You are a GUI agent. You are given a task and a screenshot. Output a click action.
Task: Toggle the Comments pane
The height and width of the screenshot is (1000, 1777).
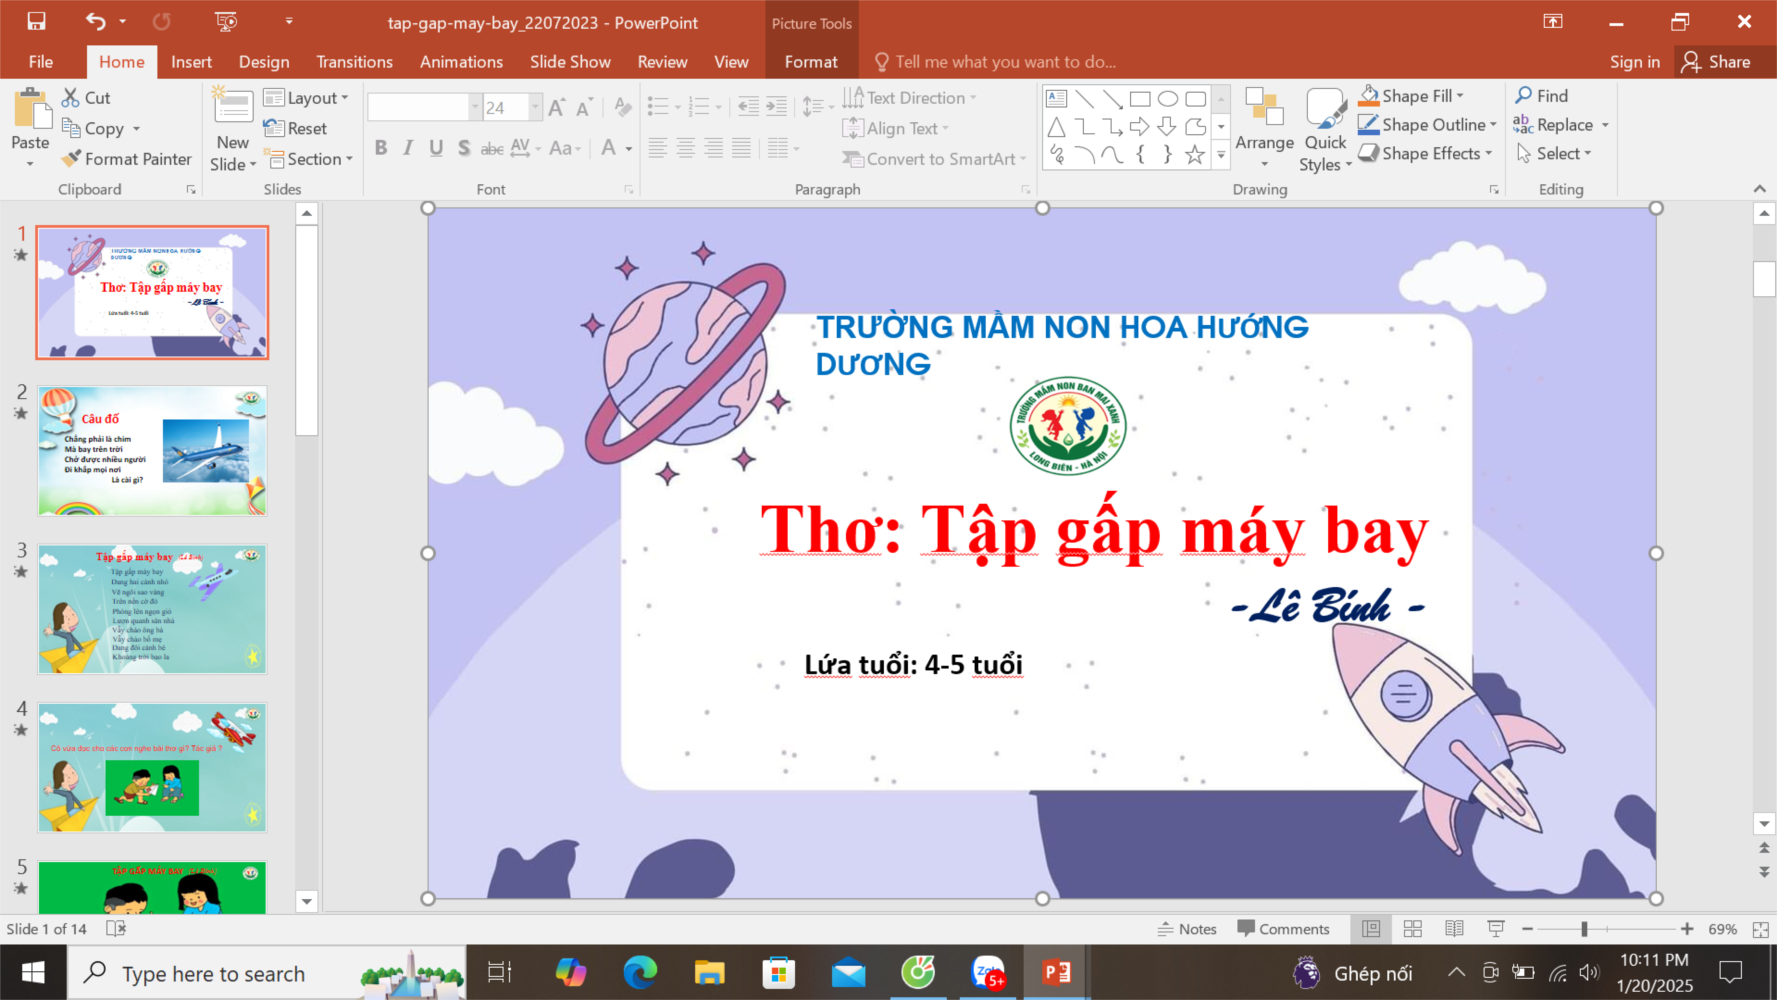(x=1283, y=929)
